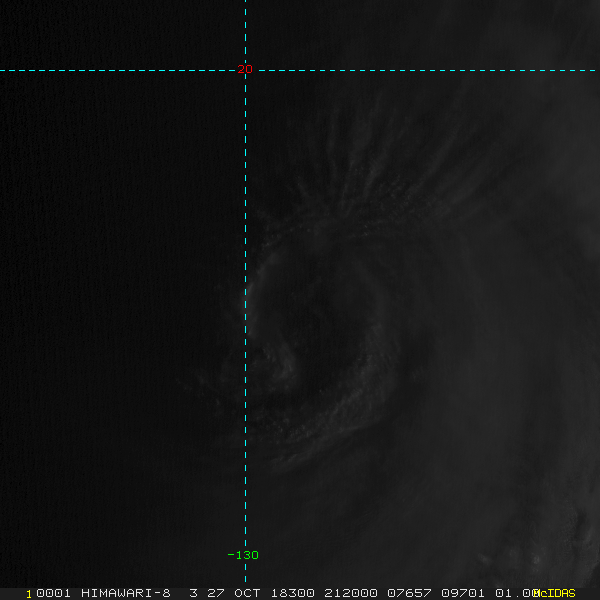Image resolution: width=600 pixels, height=600 pixels.
Task: Select the 27 OCT date text
Action: (236, 593)
